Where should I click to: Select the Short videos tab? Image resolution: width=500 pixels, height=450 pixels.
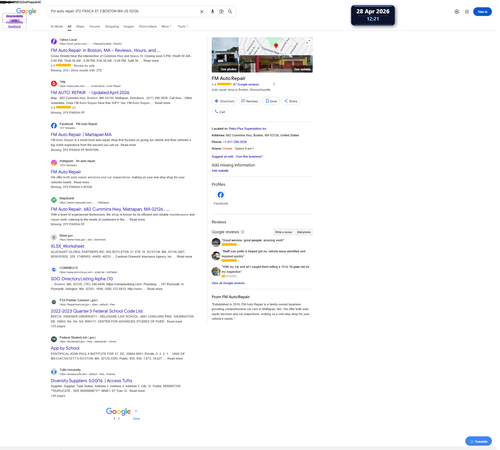click(x=148, y=26)
